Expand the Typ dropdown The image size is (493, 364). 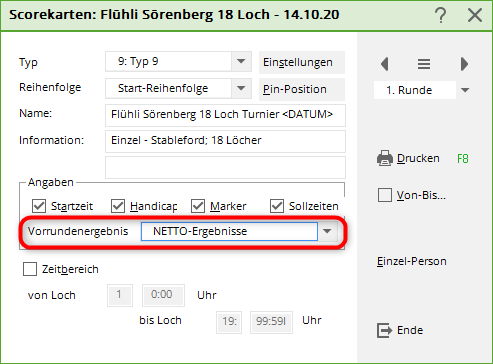[241, 61]
